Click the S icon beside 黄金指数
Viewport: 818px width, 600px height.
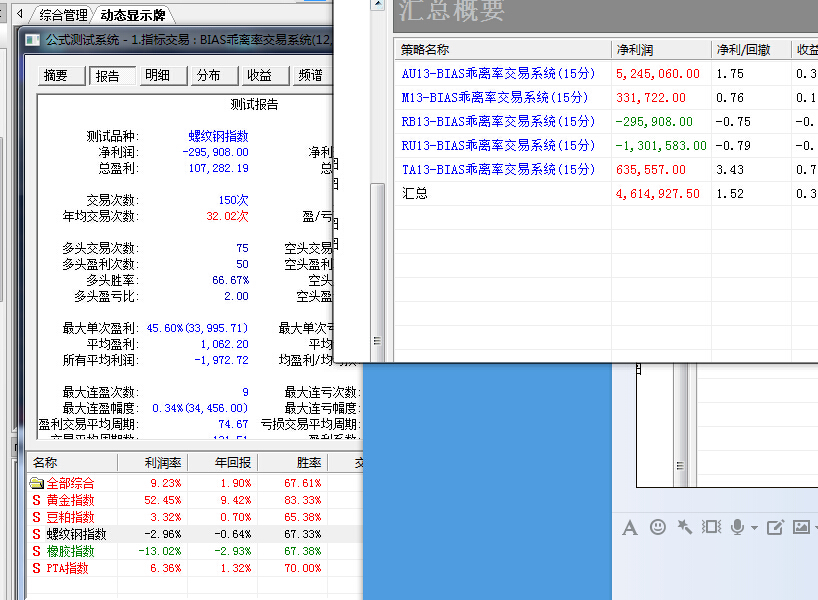pyautogui.click(x=36, y=500)
